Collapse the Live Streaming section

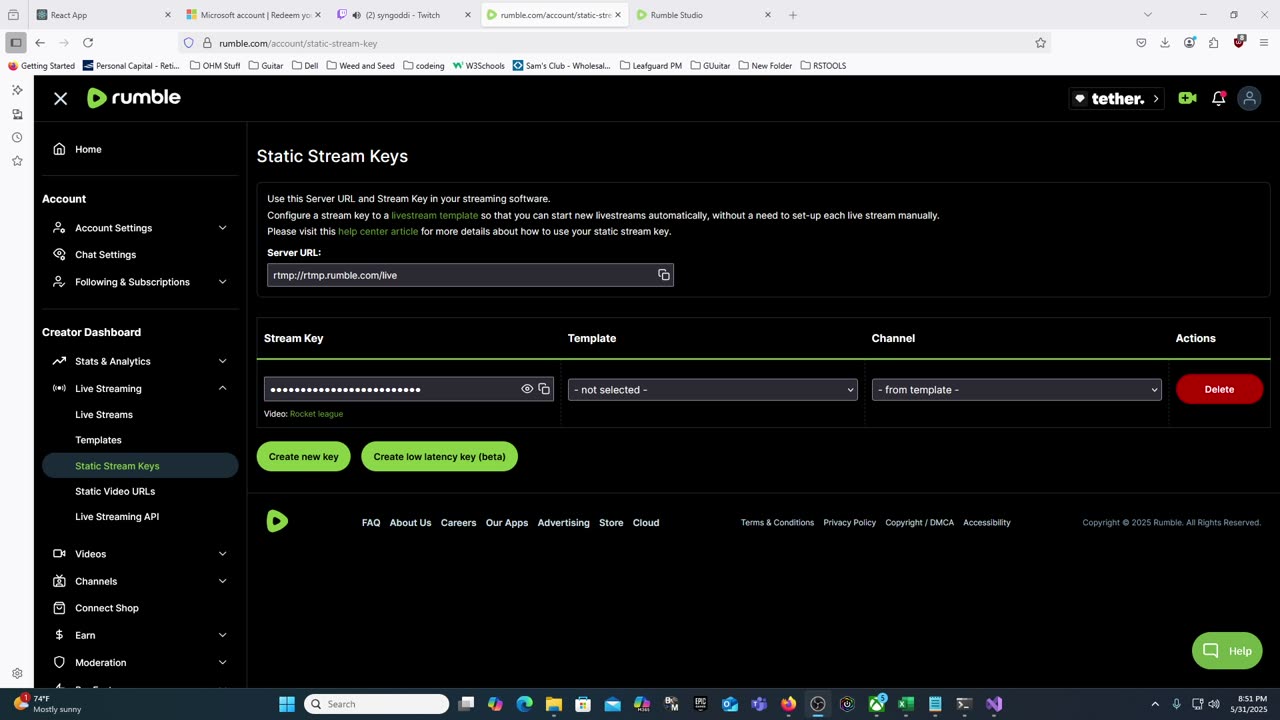click(140, 388)
